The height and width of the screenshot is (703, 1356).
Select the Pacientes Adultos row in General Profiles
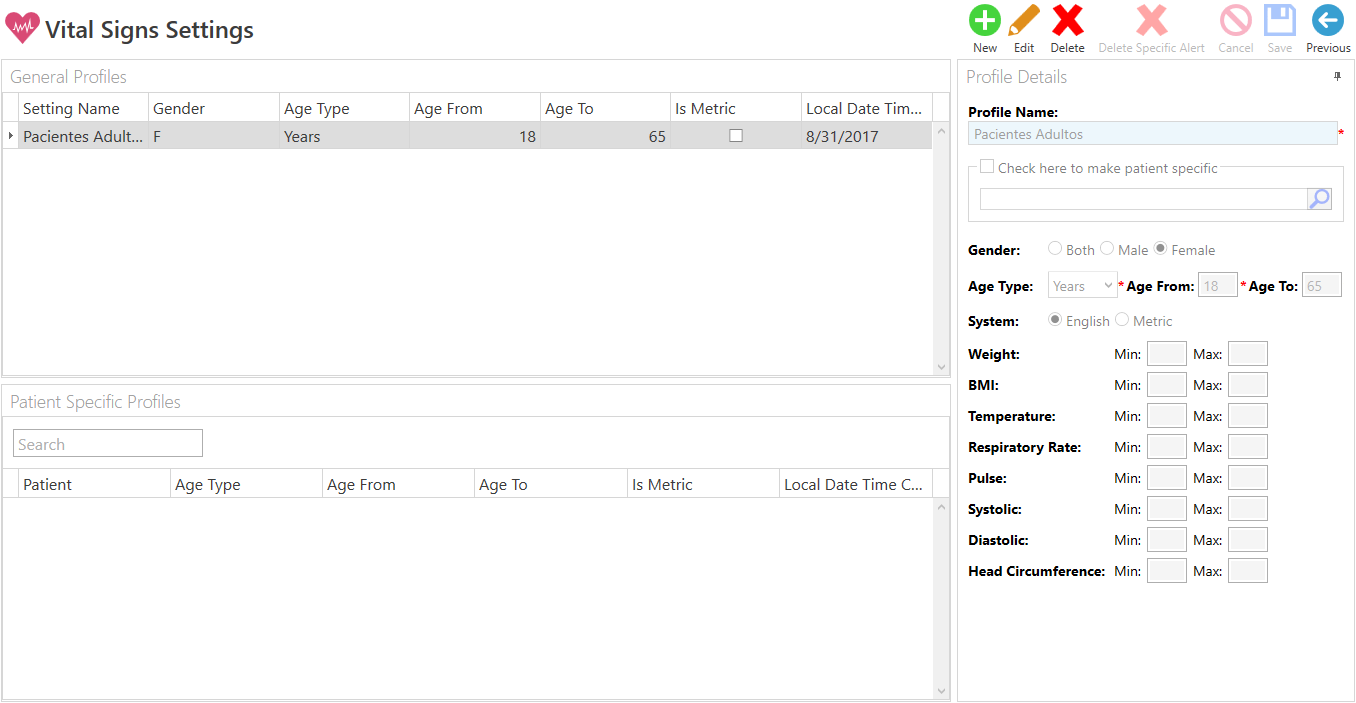300,135
